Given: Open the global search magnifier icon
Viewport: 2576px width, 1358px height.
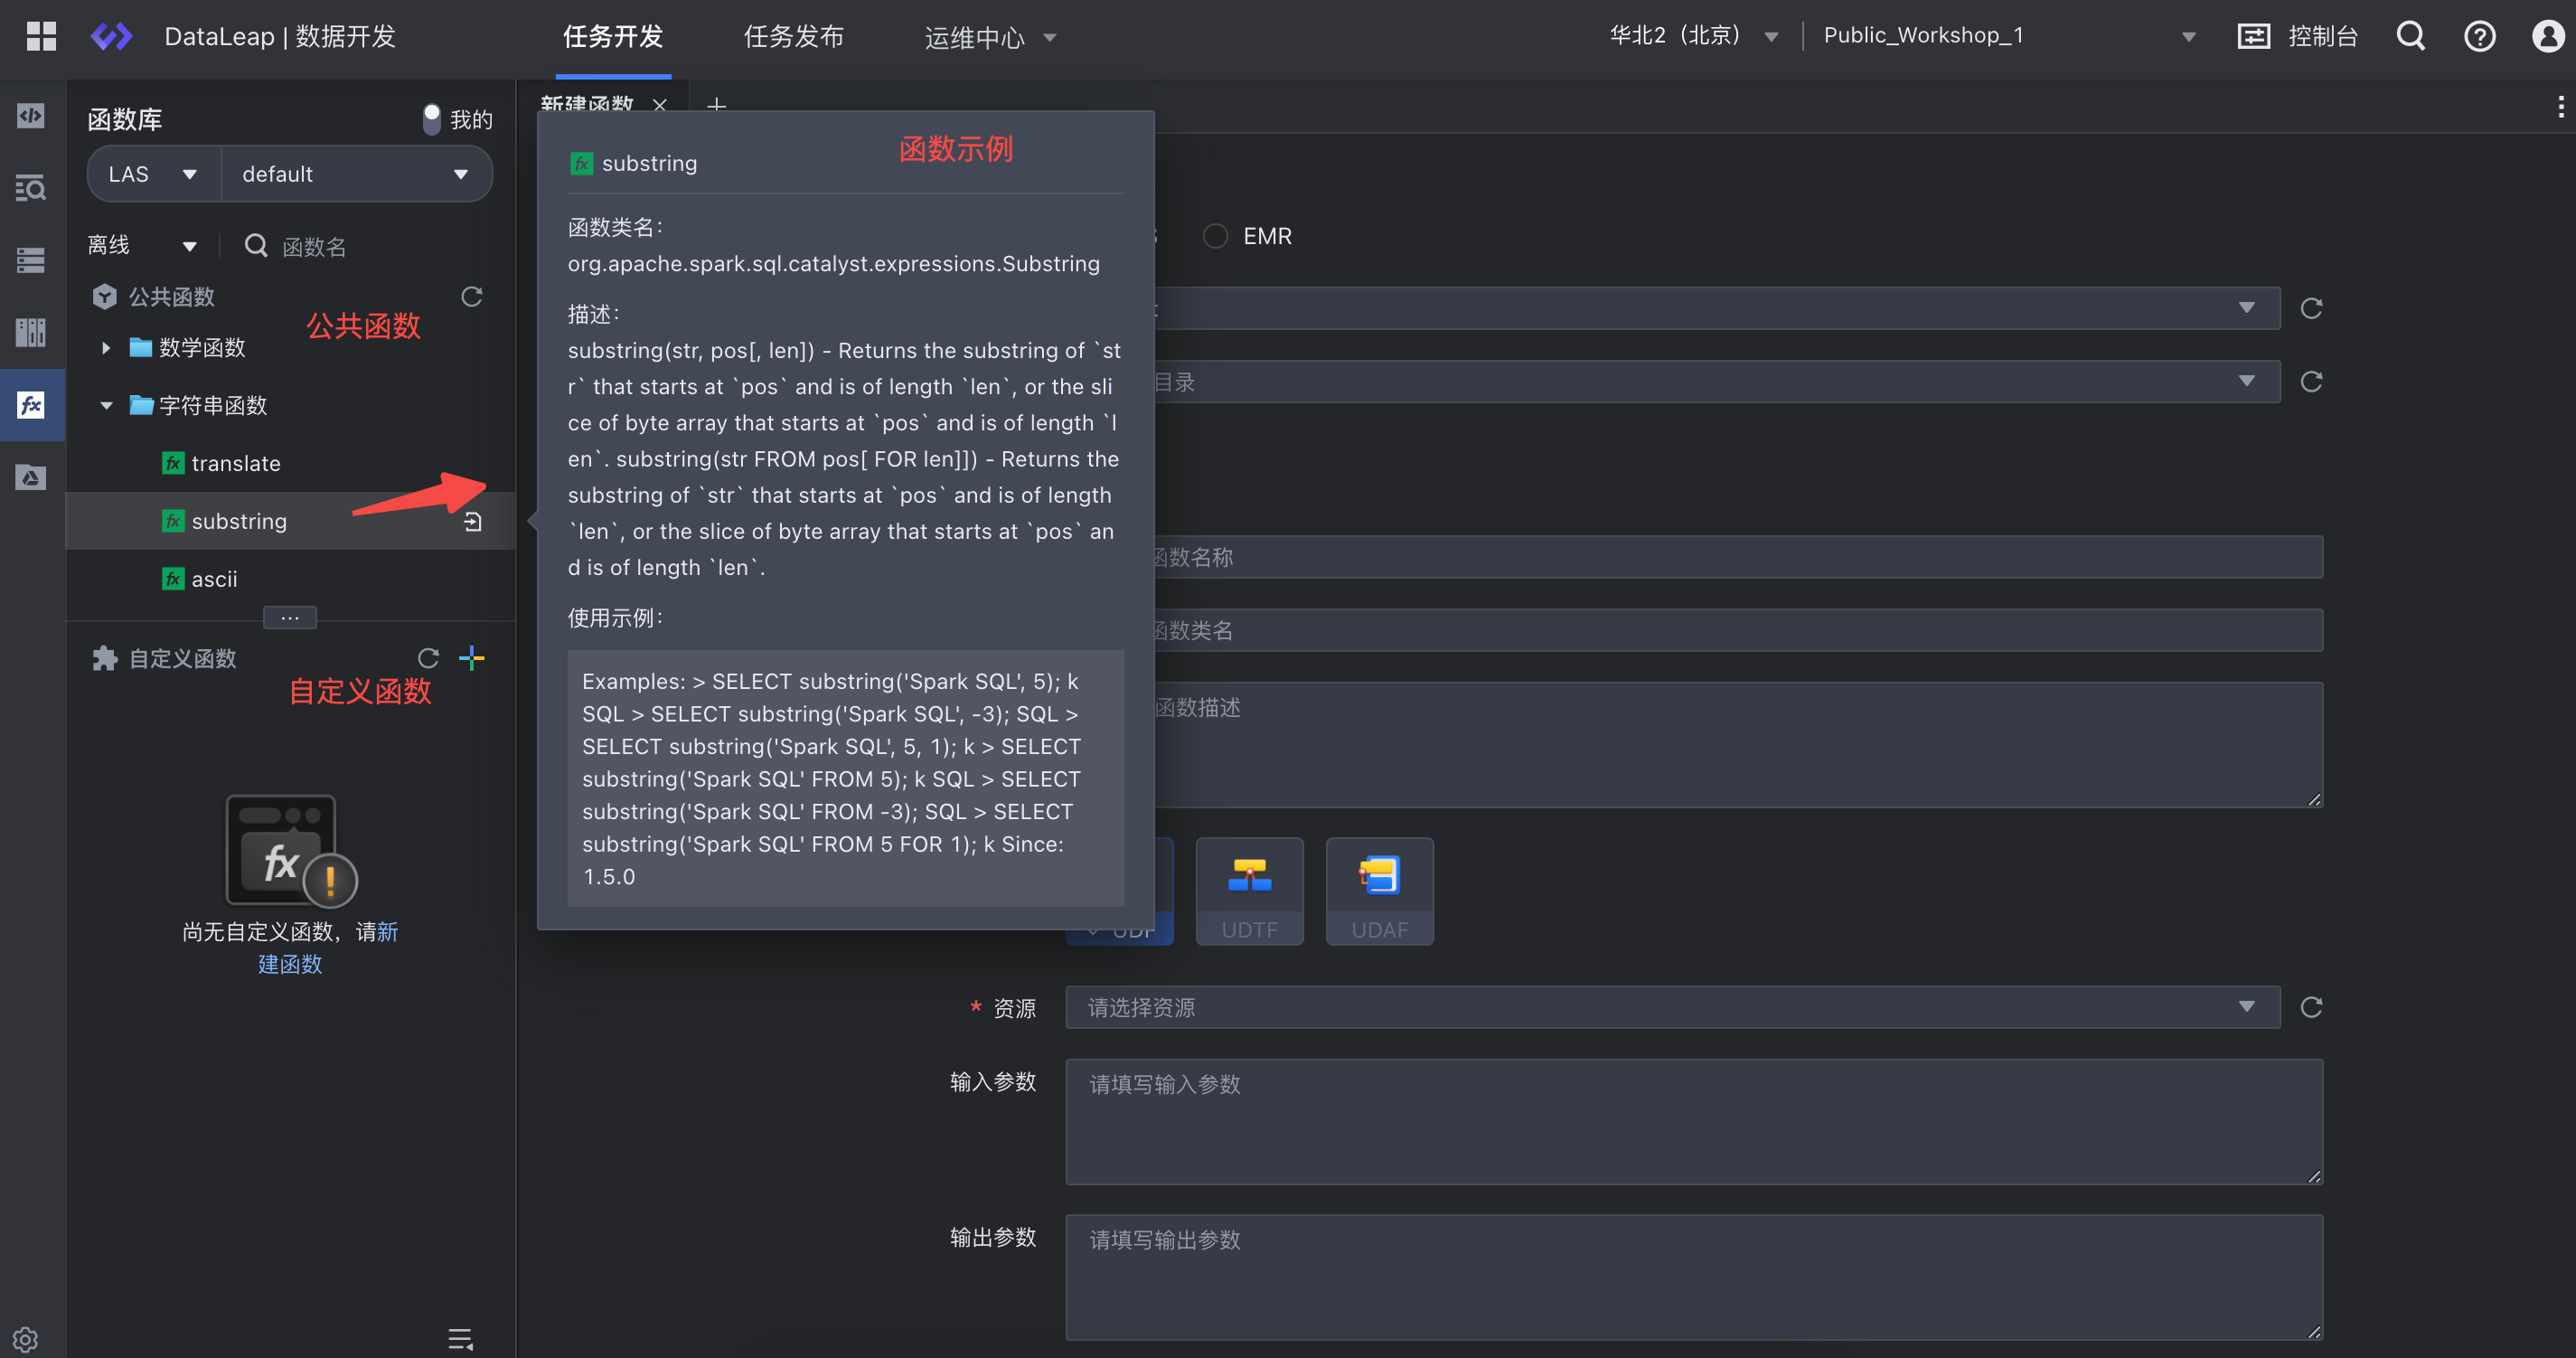Looking at the screenshot, I should [2411, 37].
